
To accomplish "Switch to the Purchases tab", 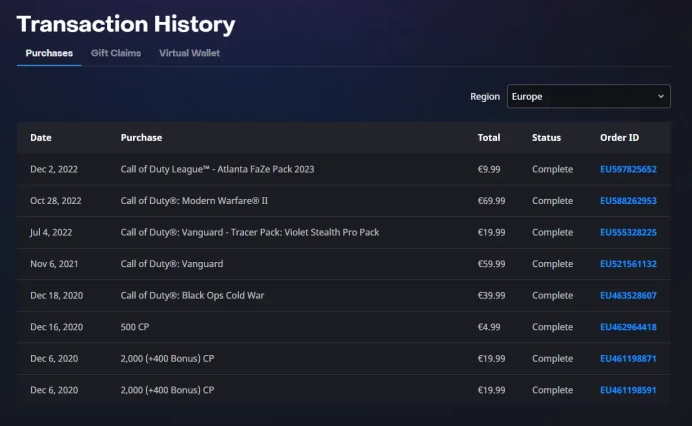I will (49, 53).
